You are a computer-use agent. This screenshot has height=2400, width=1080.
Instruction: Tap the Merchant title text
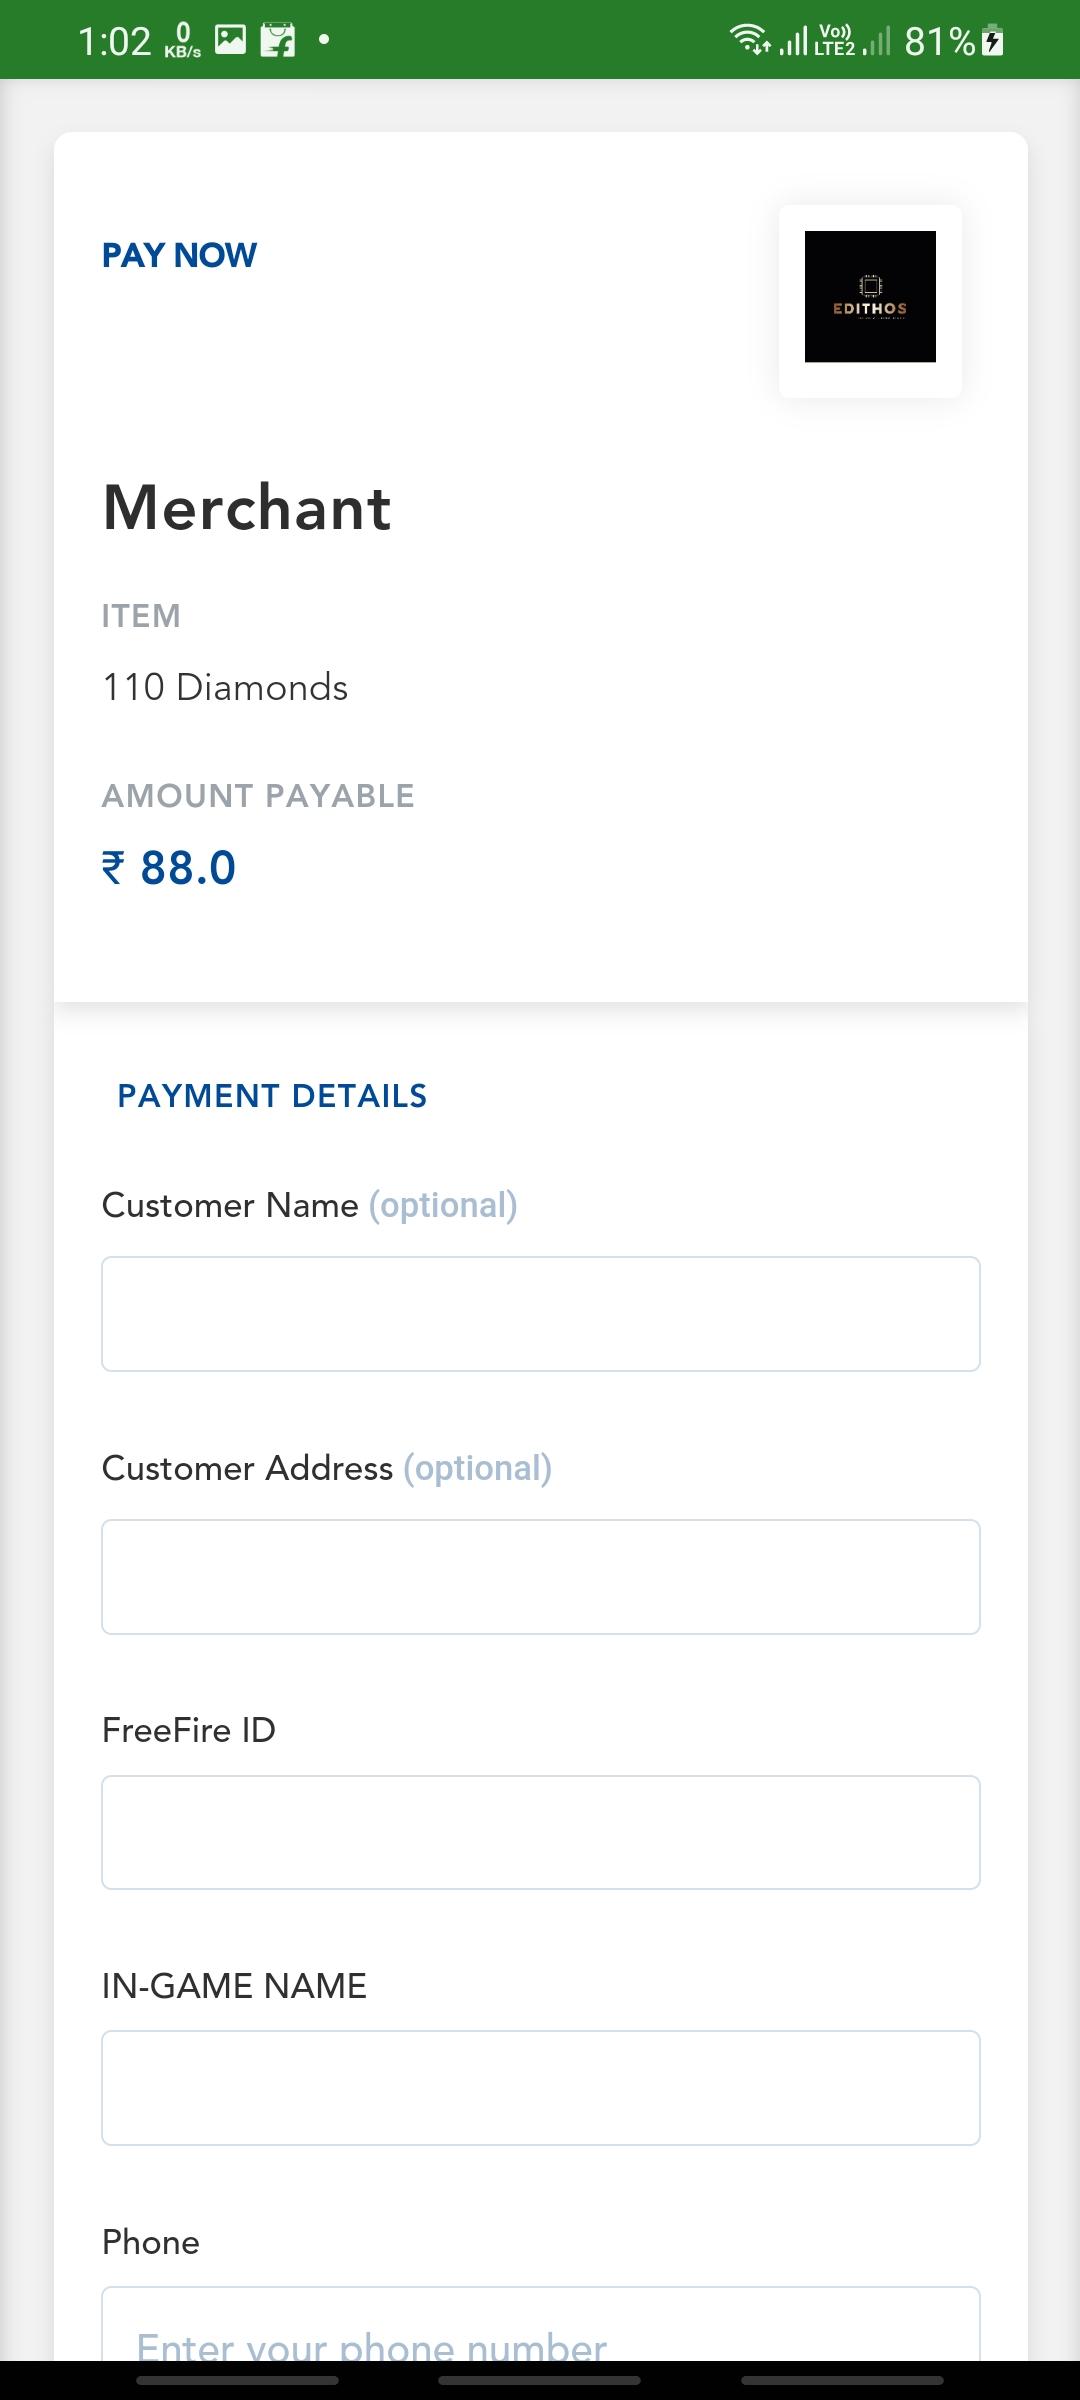[x=247, y=507]
